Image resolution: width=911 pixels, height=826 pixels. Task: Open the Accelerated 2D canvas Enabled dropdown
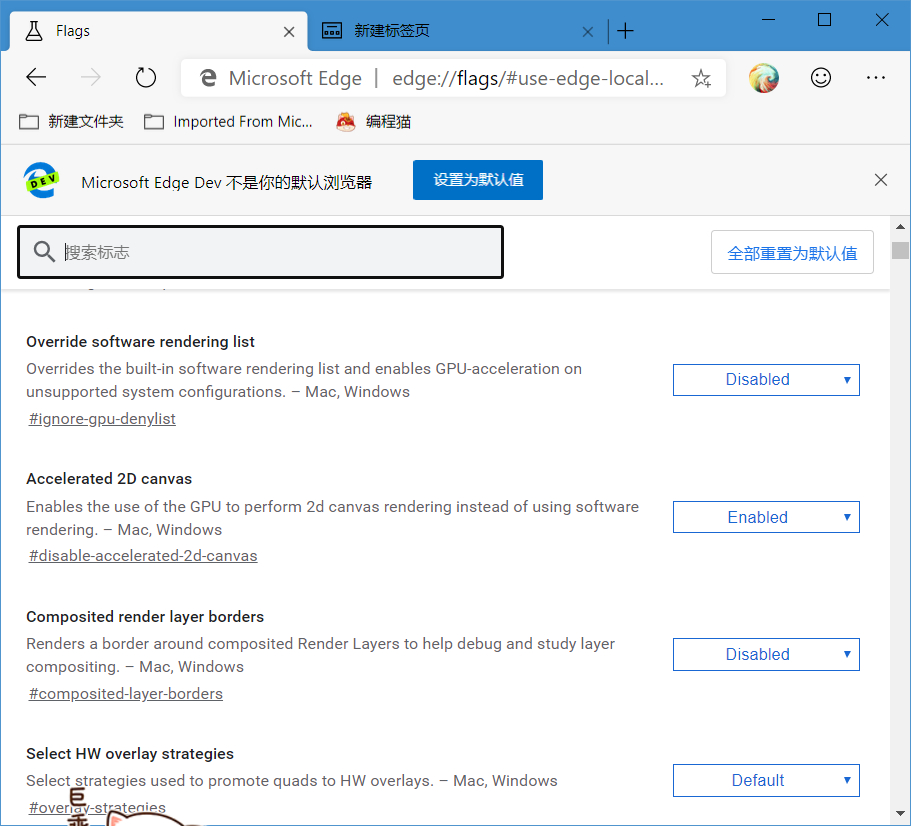point(766,517)
